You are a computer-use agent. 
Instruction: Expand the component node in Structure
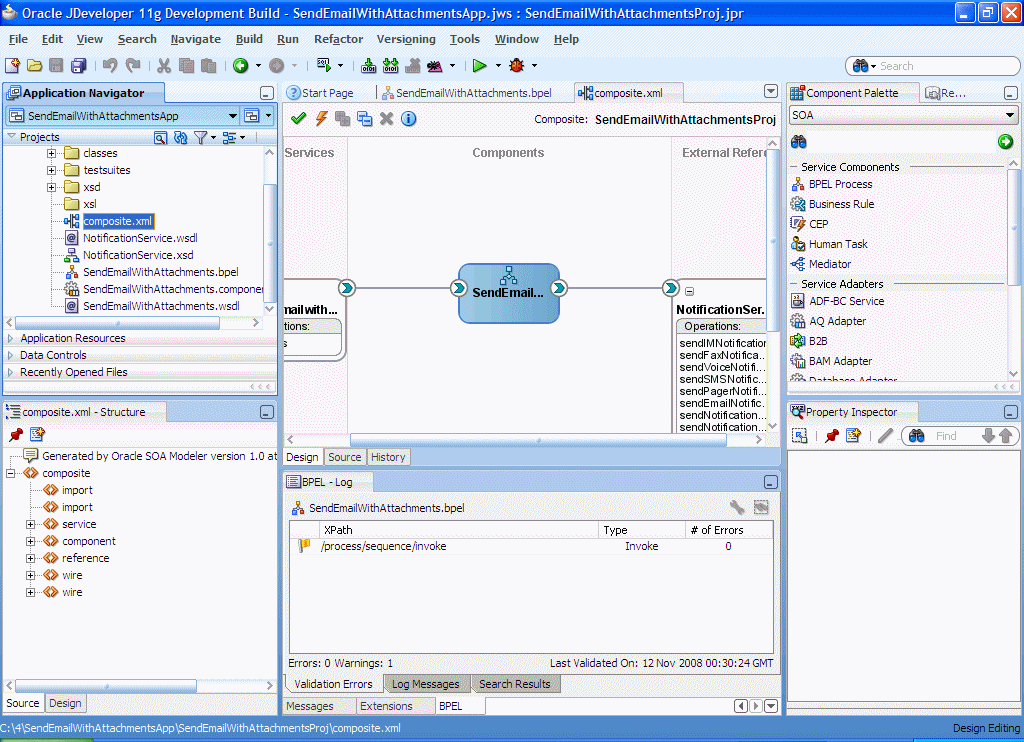coord(30,541)
